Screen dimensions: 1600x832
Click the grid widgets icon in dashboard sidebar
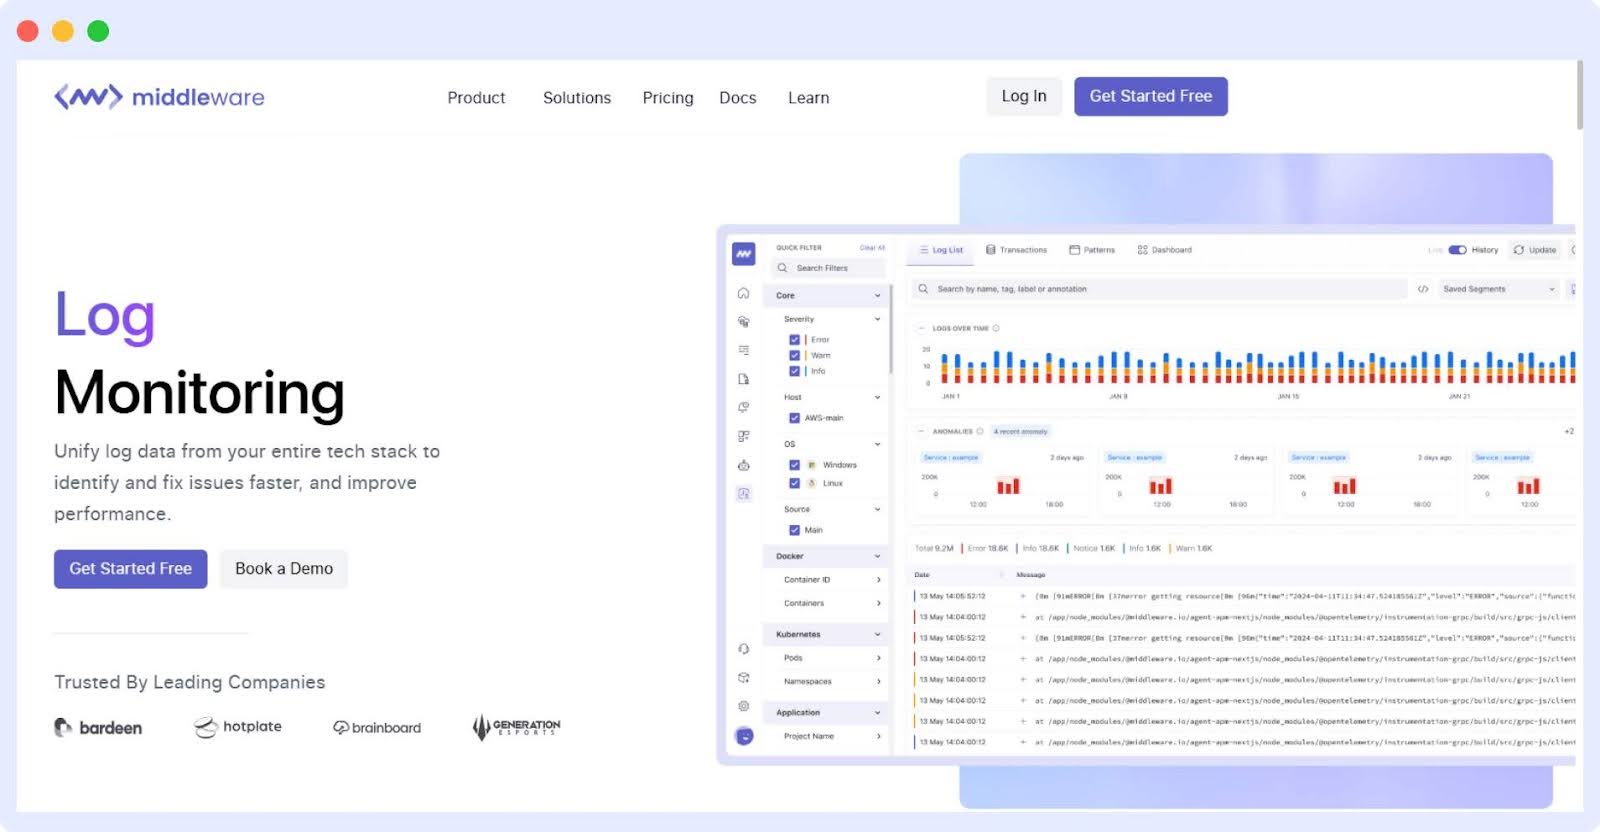743,436
